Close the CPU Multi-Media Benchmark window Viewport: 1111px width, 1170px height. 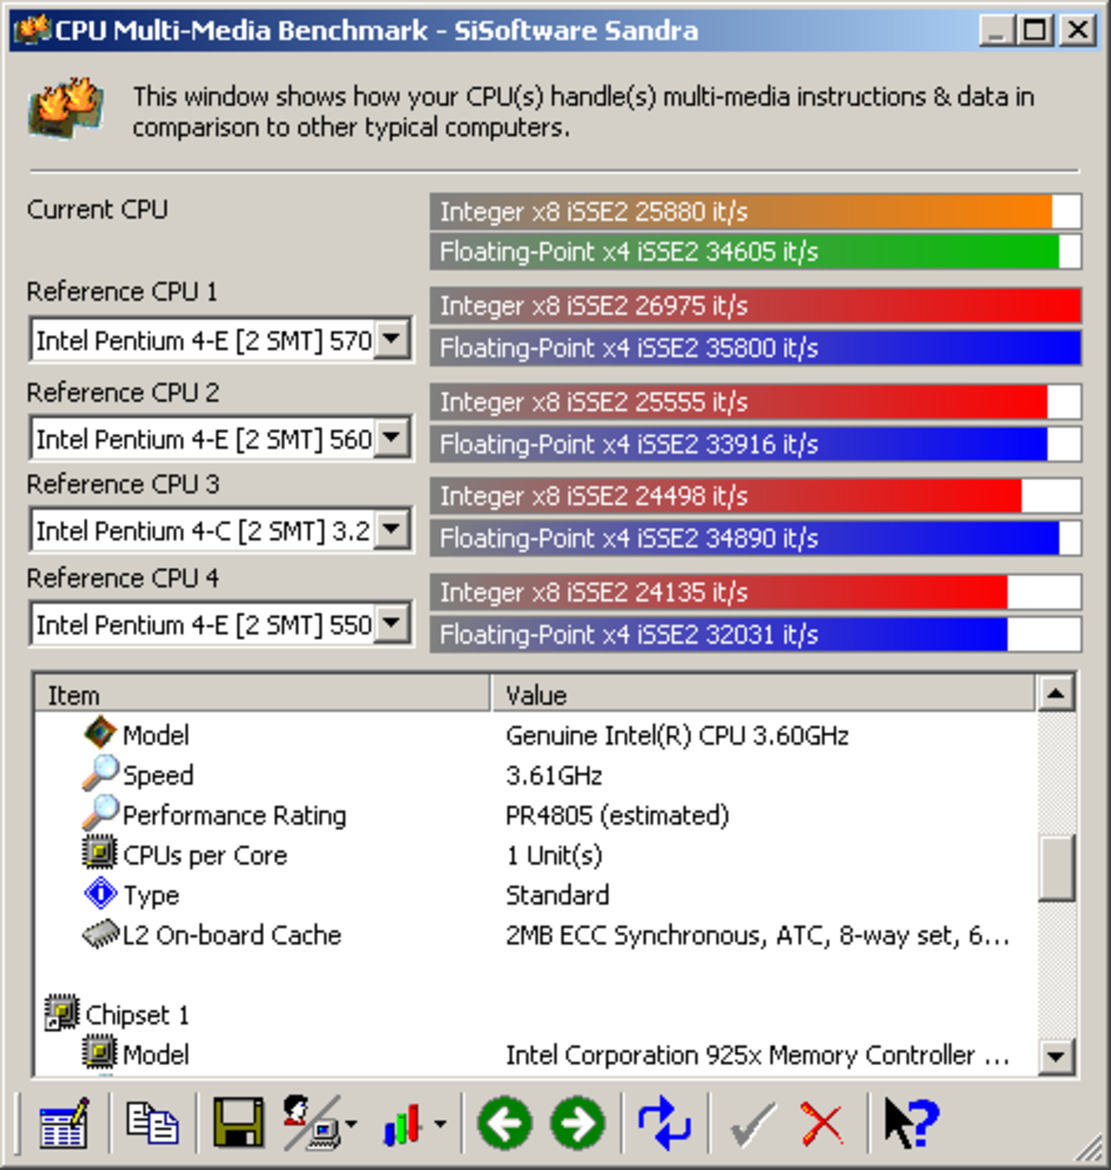[1078, 31]
